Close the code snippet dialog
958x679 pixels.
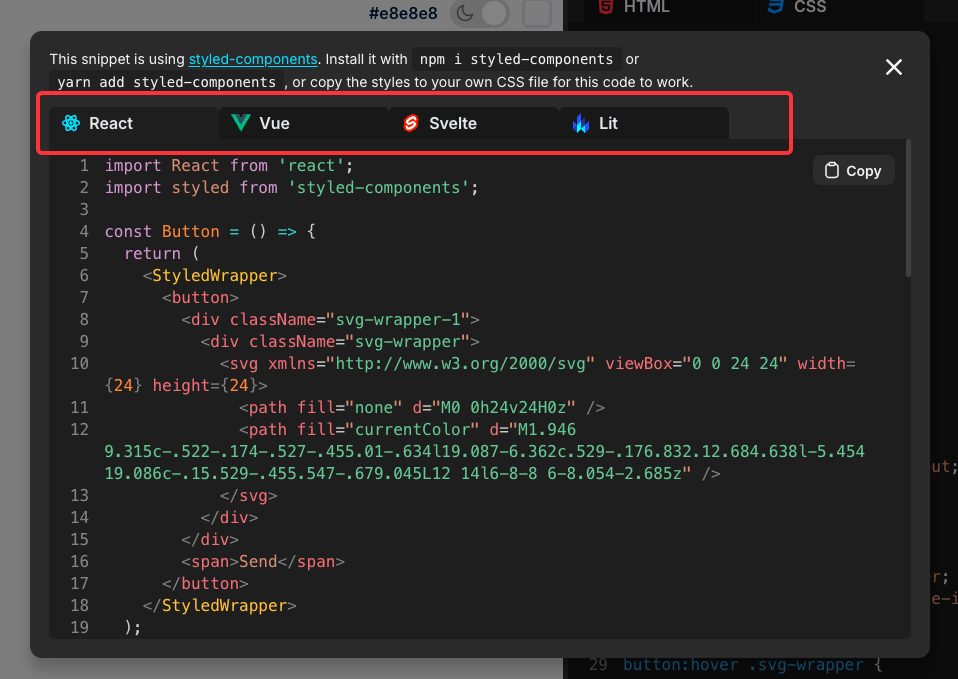(x=893, y=67)
